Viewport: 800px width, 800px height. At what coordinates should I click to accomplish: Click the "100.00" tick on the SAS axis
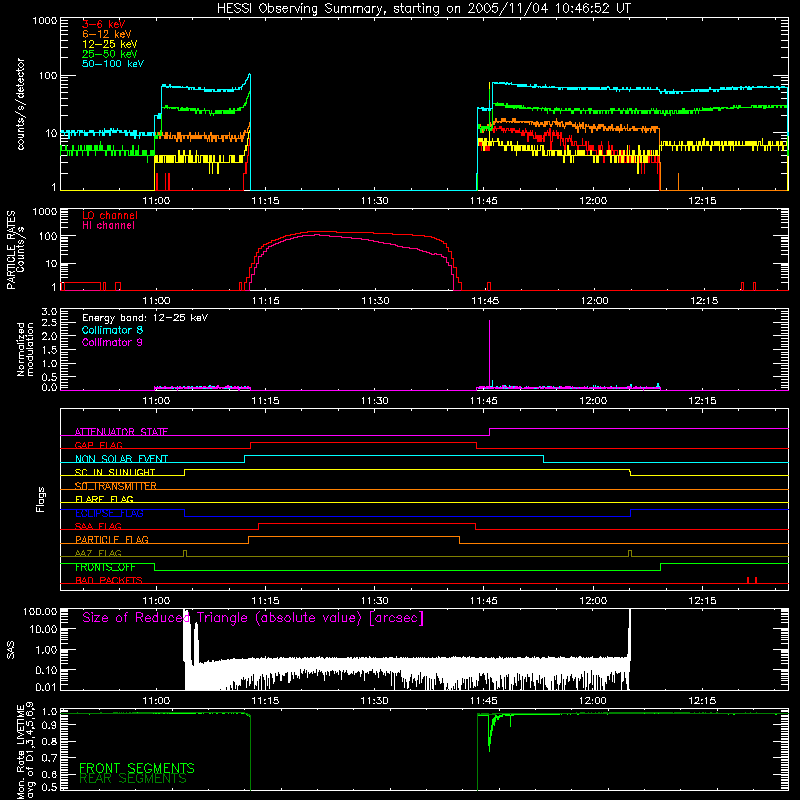point(40,611)
